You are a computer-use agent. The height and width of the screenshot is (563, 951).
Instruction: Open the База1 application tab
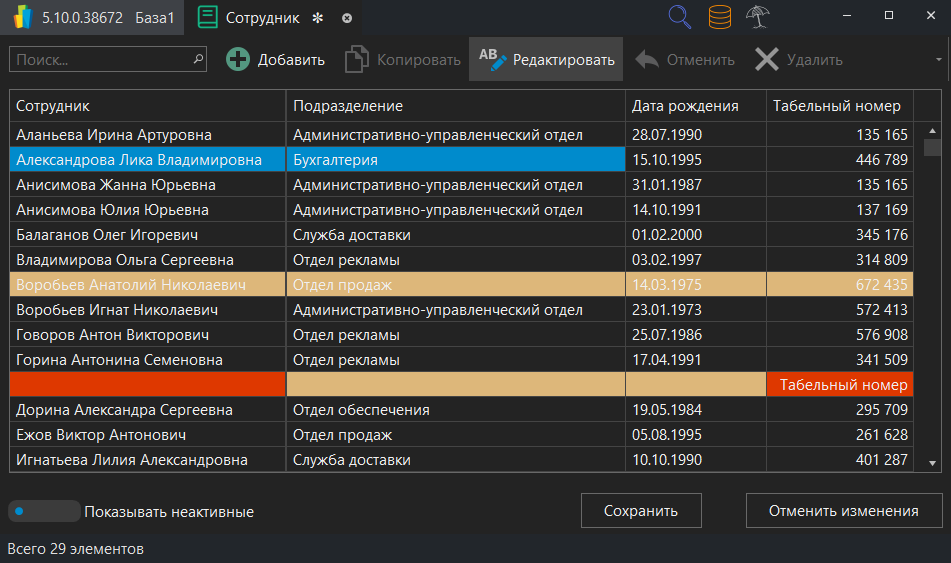pyautogui.click(x=91, y=18)
